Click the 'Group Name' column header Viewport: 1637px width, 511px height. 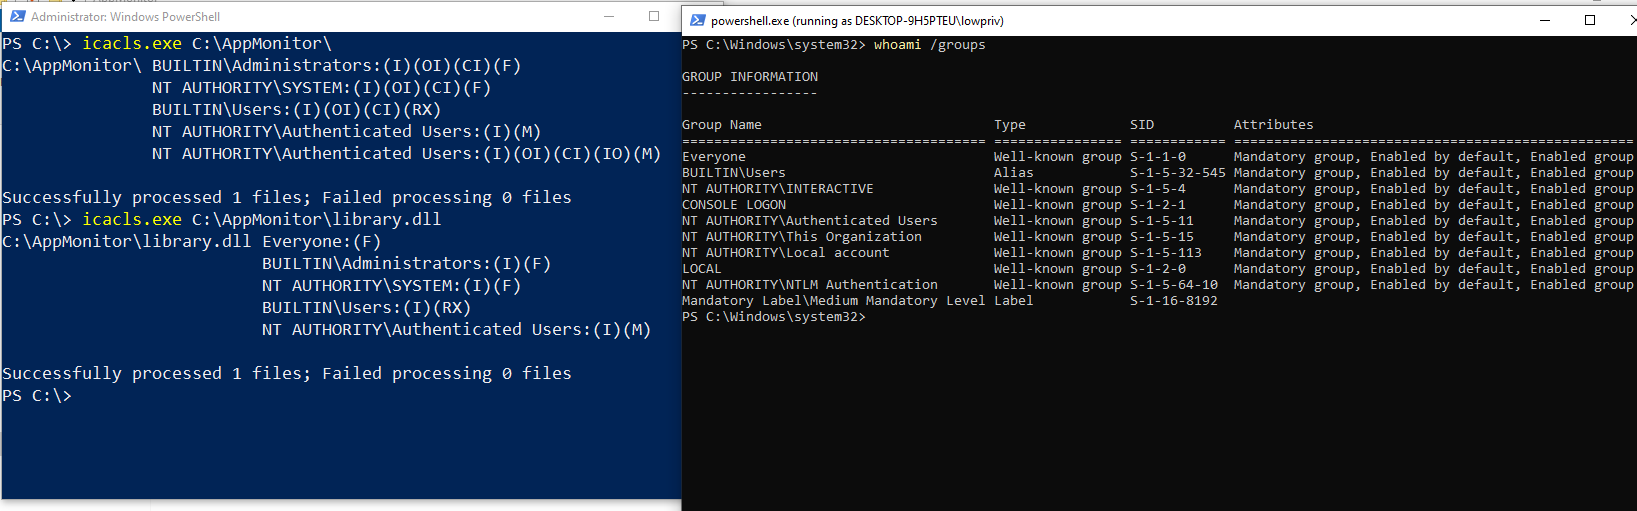[722, 125]
